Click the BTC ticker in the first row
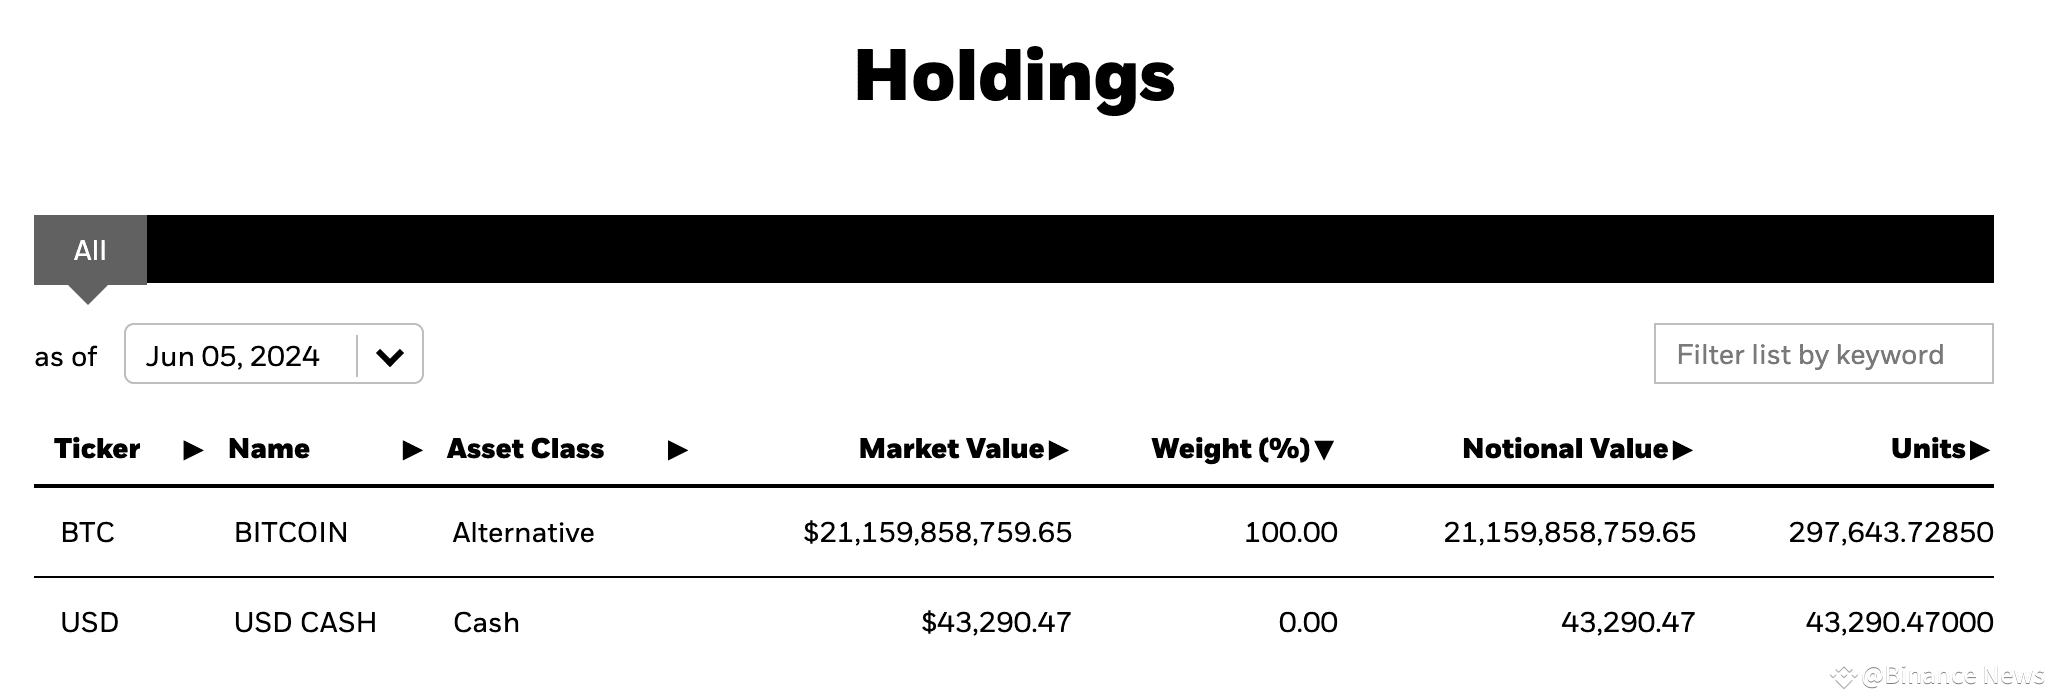This screenshot has height=698, width=2052. click(x=88, y=532)
